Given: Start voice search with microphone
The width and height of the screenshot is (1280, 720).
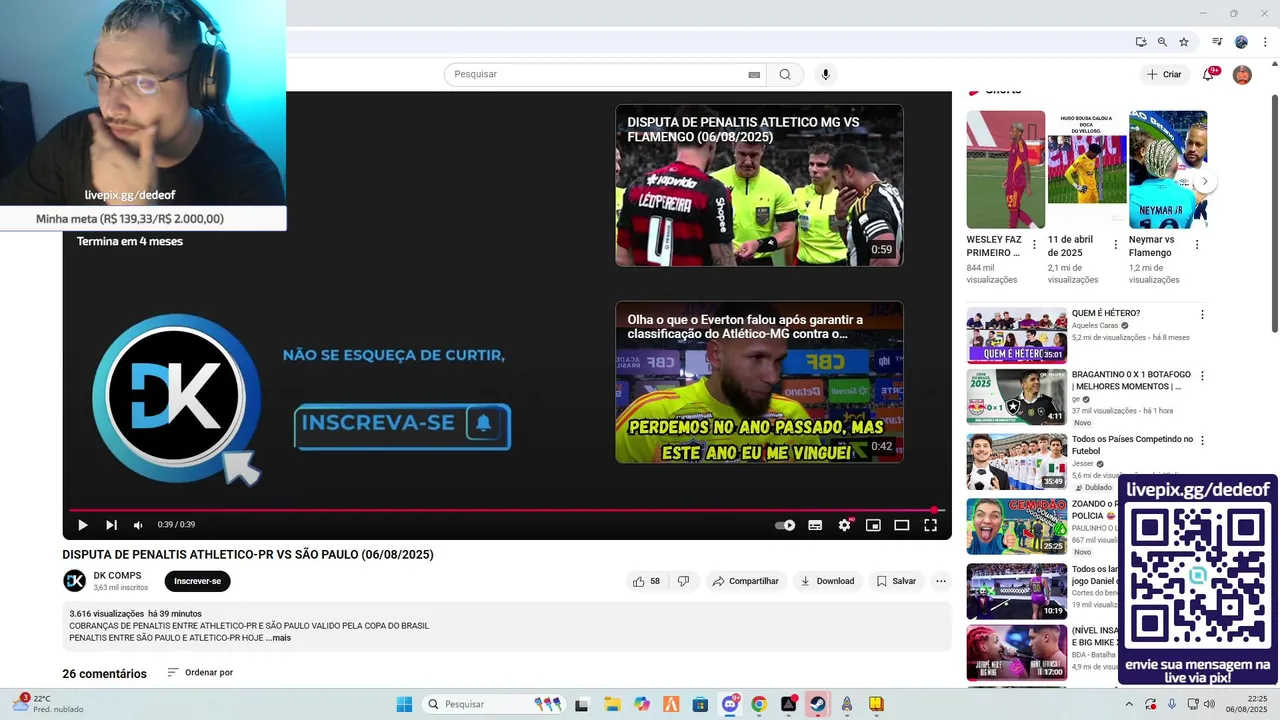Looking at the screenshot, I should [825, 74].
